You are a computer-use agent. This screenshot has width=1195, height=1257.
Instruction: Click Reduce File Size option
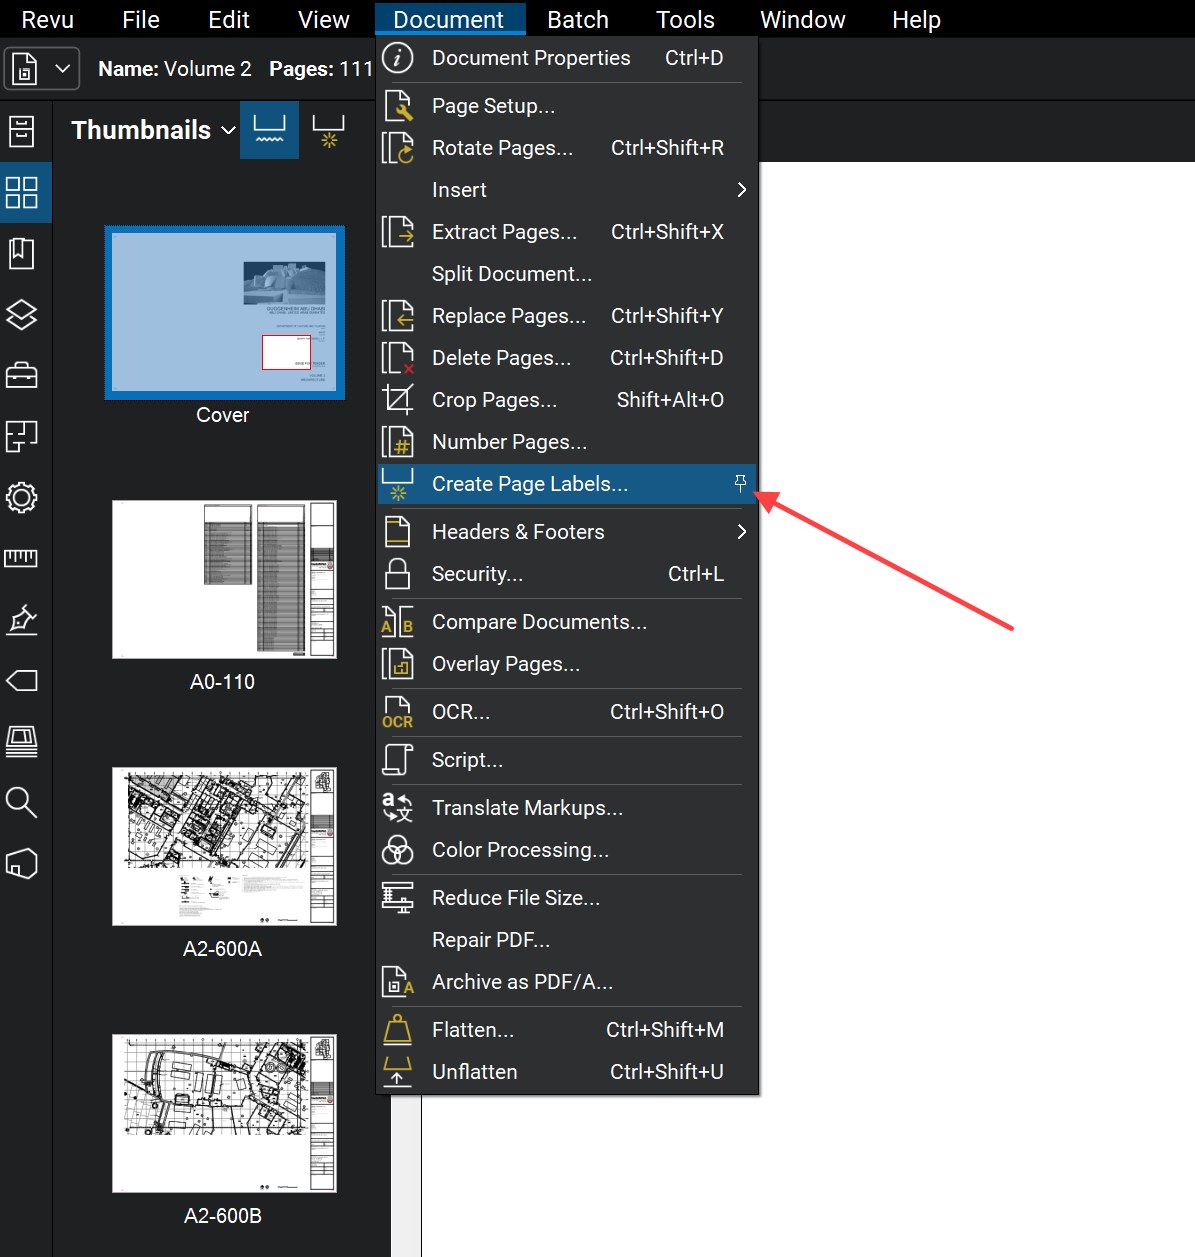point(515,898)
